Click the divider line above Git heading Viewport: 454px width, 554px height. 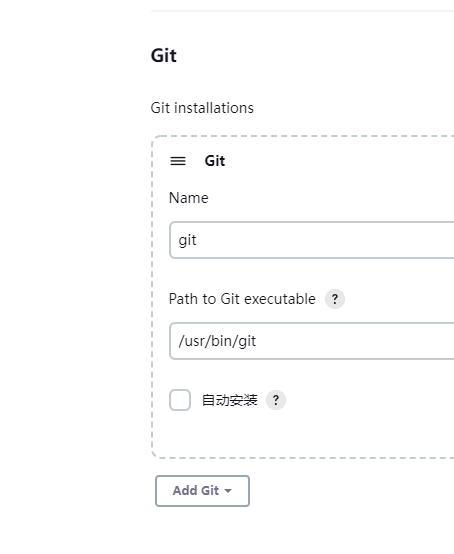[x=302, y=11]
